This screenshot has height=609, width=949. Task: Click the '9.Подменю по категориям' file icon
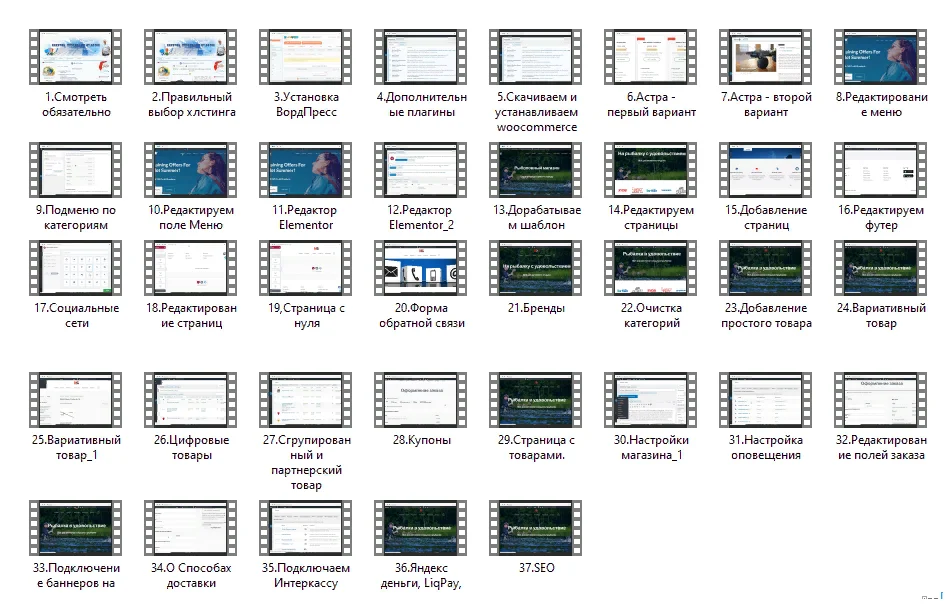pos(76,169)
